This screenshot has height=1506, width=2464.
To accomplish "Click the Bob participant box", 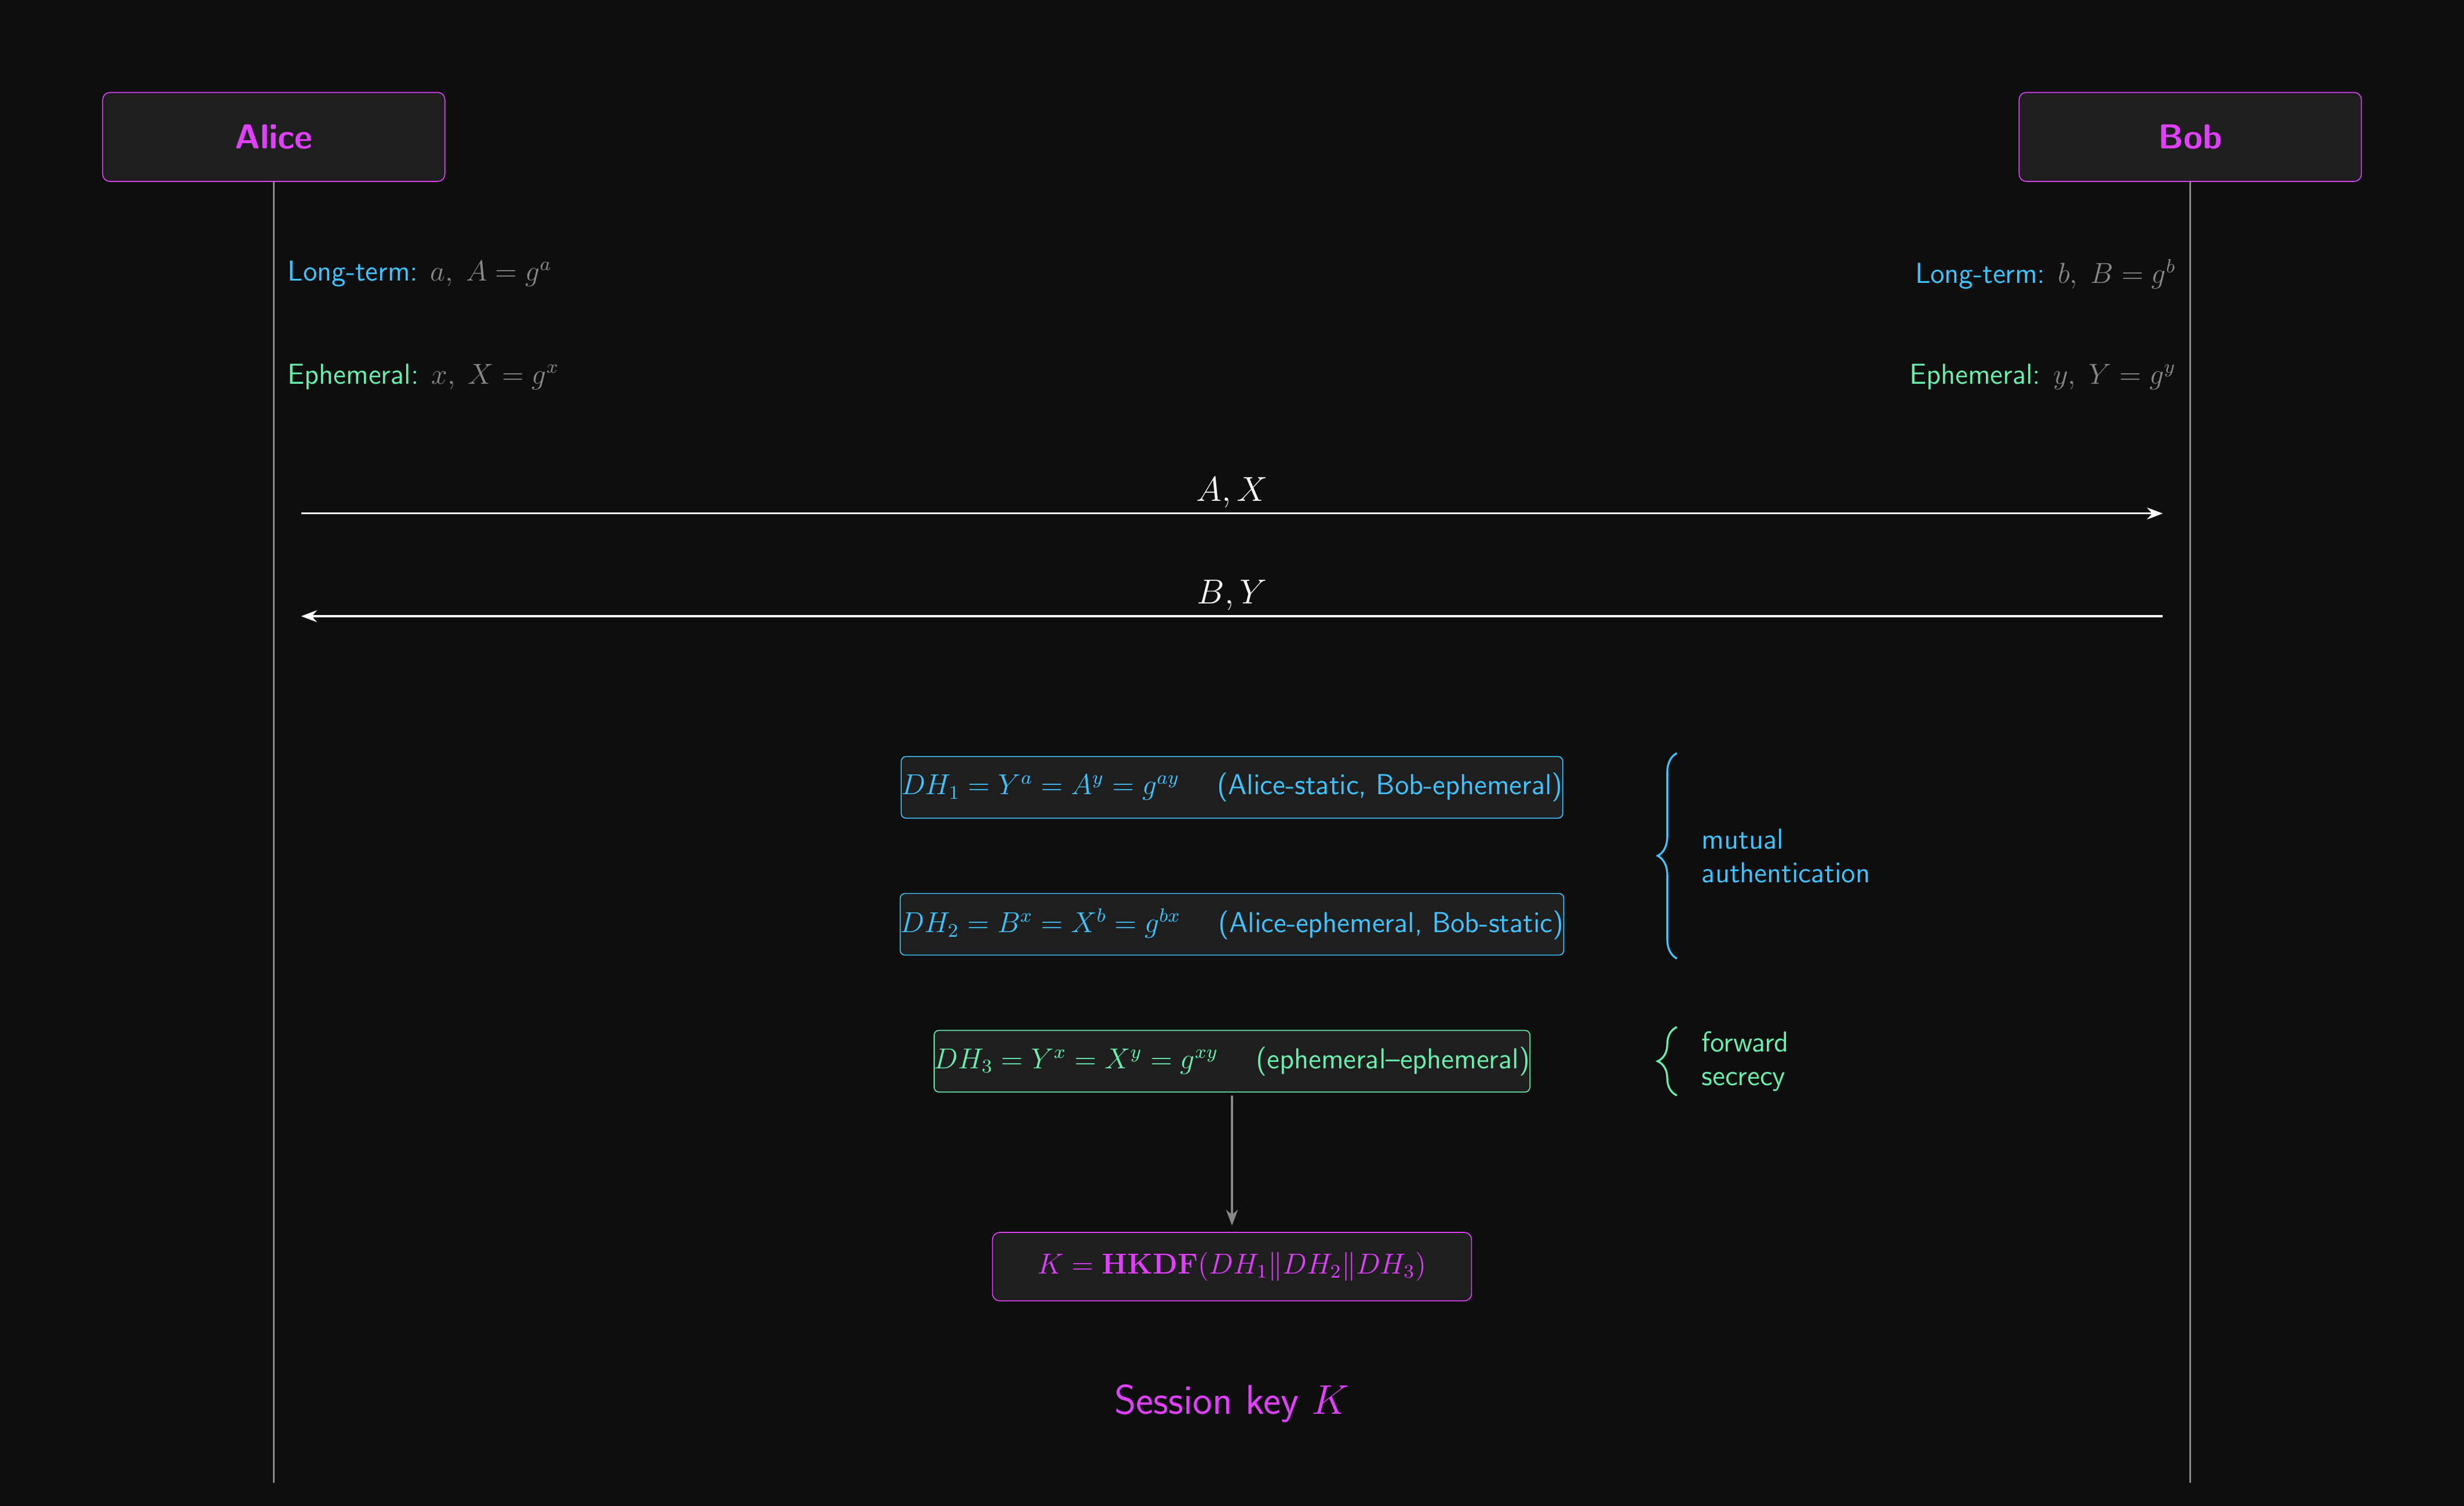I will (2189, 137).
